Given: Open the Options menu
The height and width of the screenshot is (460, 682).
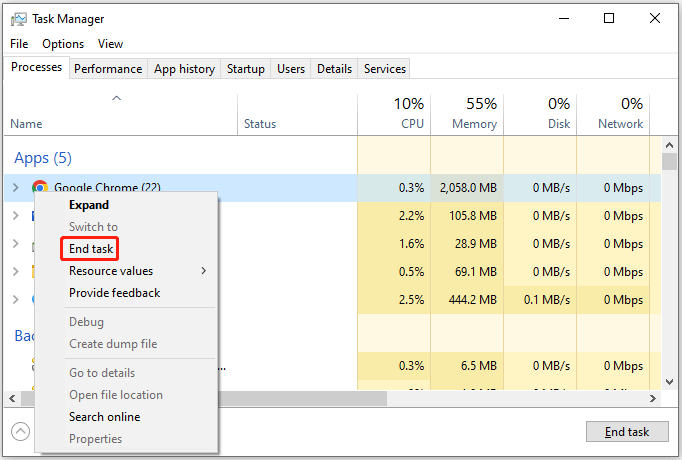Looking at the screenshot, I should [63, 44].
